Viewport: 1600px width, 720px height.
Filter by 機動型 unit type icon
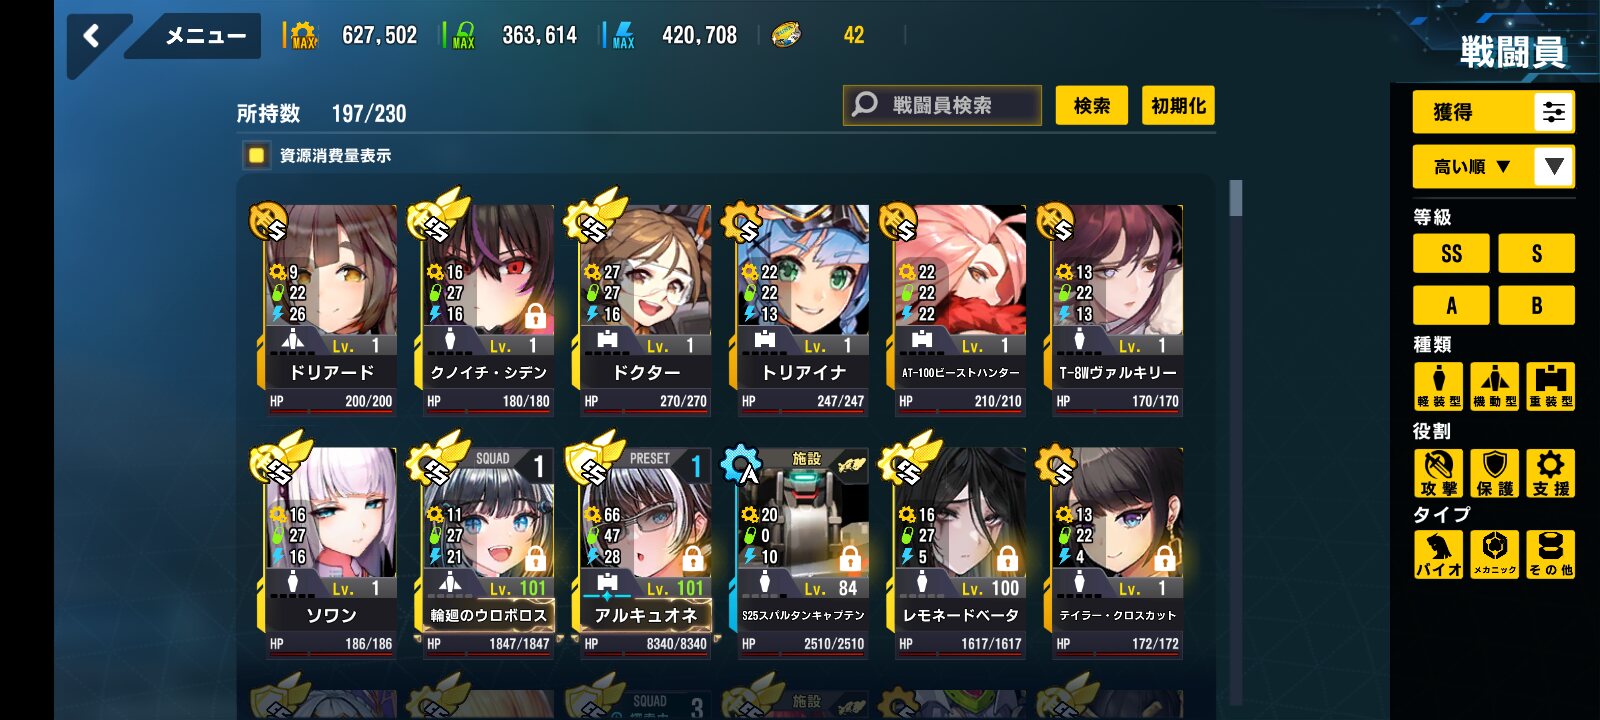[1494, 386]
